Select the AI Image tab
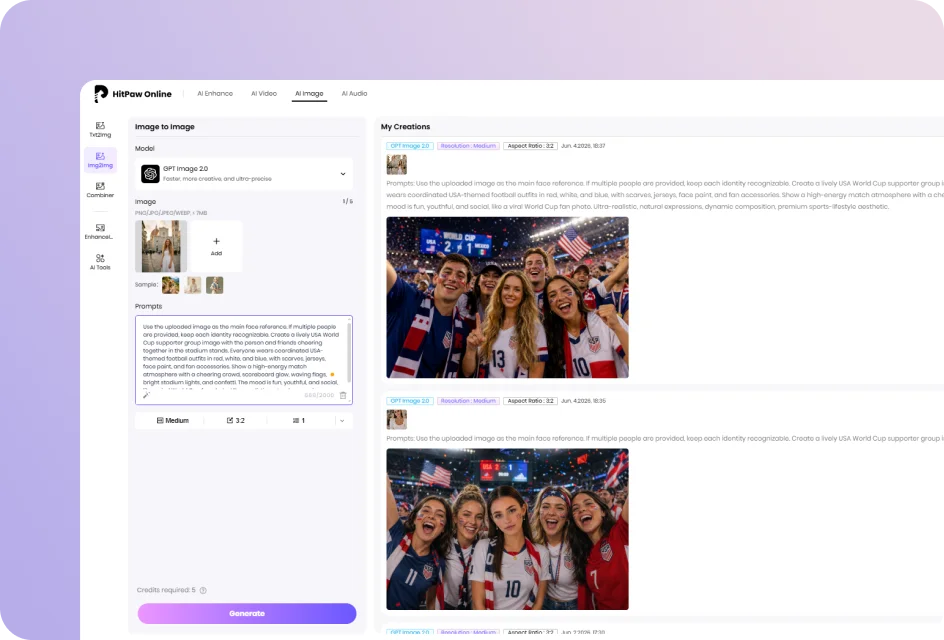The image size is (944, 640). click(x=309, y=93)
